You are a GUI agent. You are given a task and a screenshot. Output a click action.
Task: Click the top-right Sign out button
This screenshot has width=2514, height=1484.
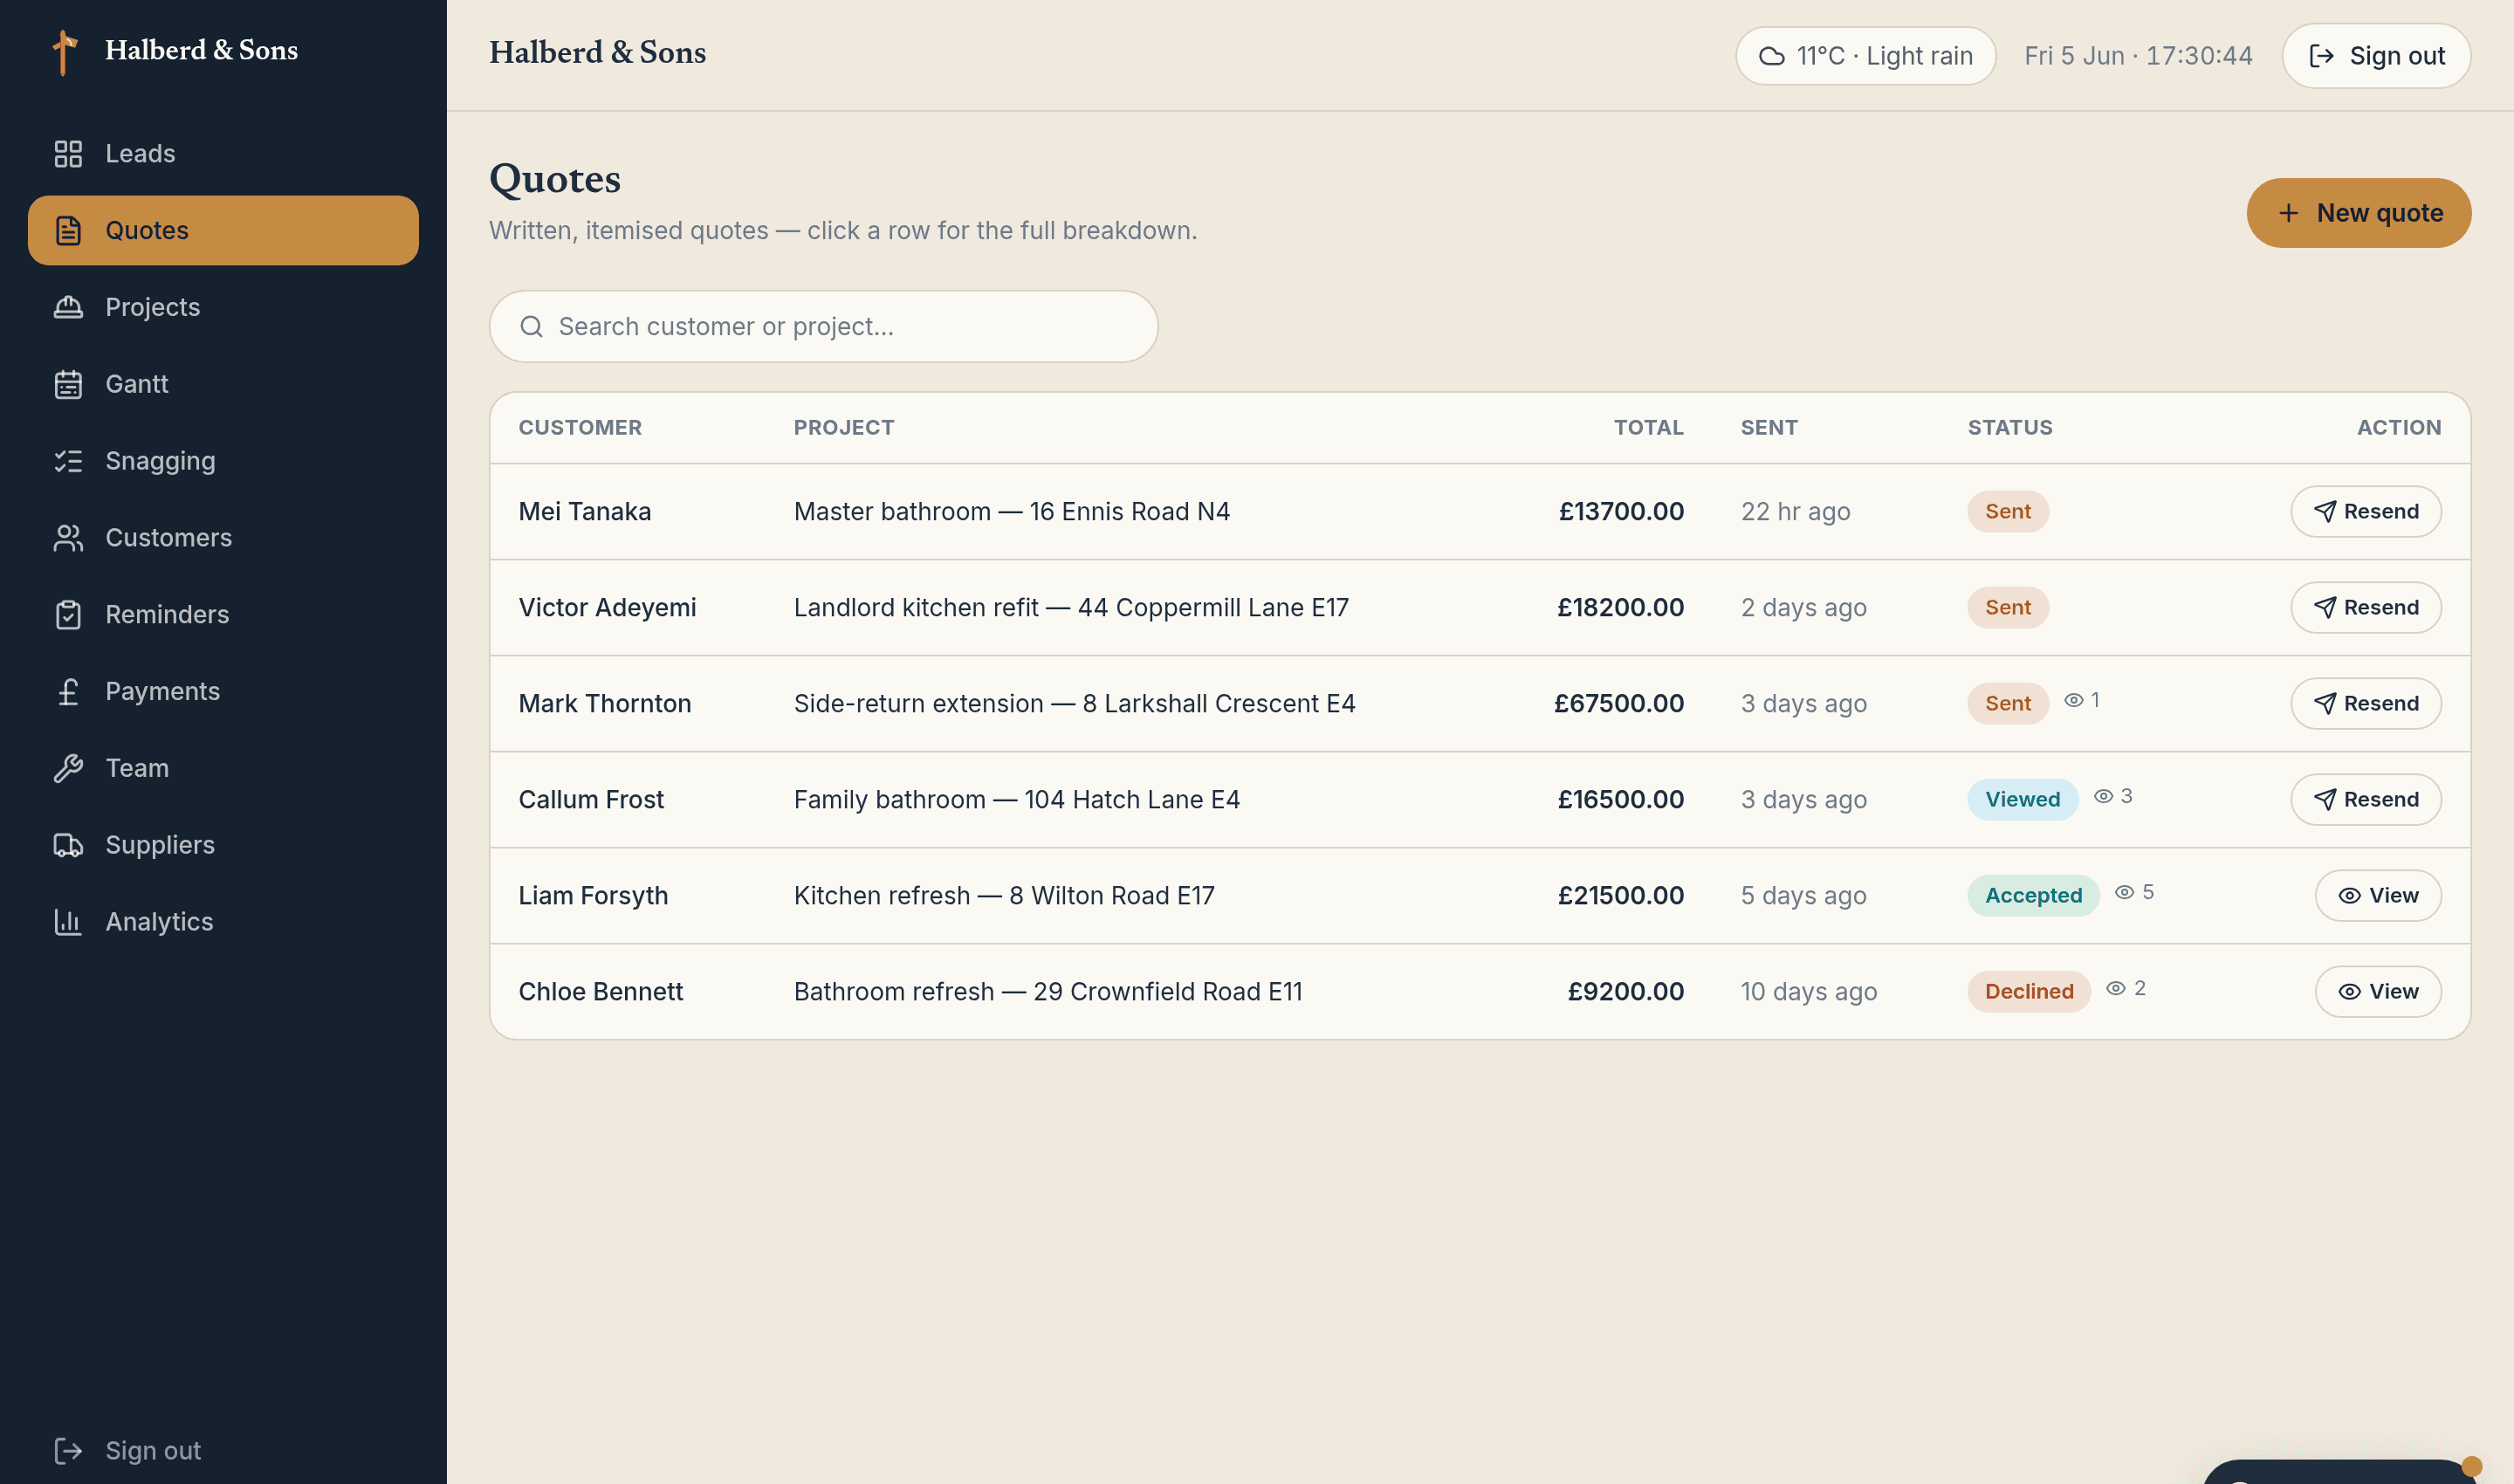click(x=2376, y=56)
